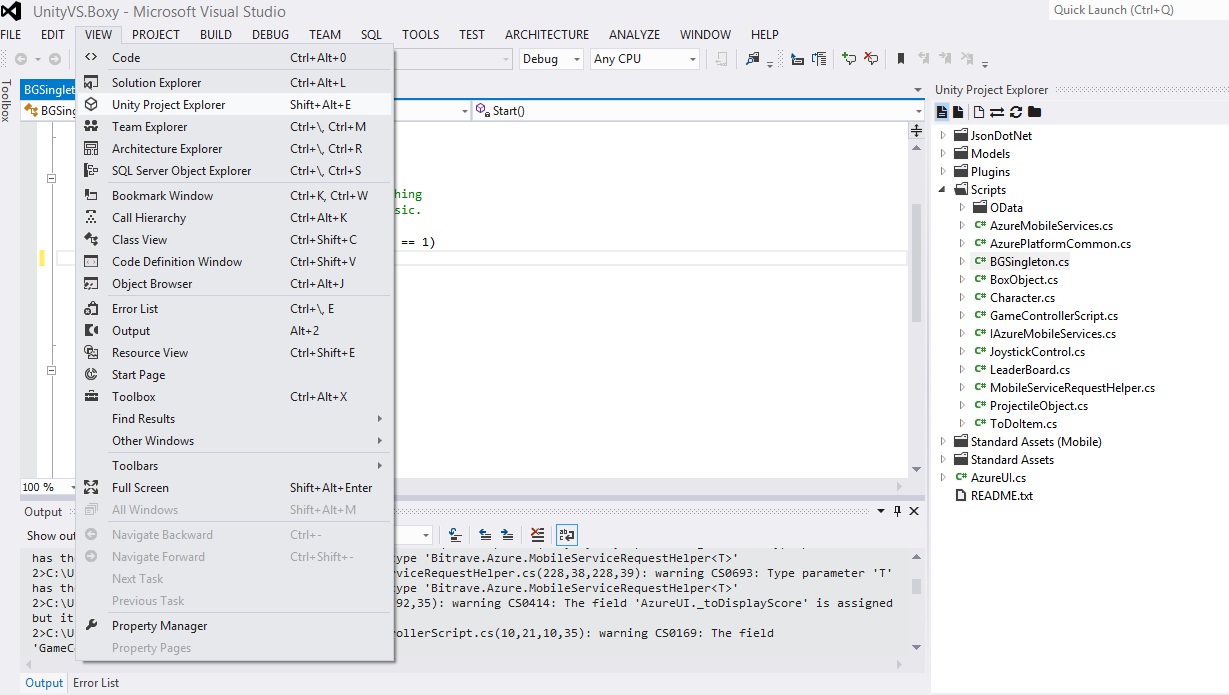Click the find message in code icon
Image resolution: width=1229 pixels, height=695 pixels.
pos(455,535)
